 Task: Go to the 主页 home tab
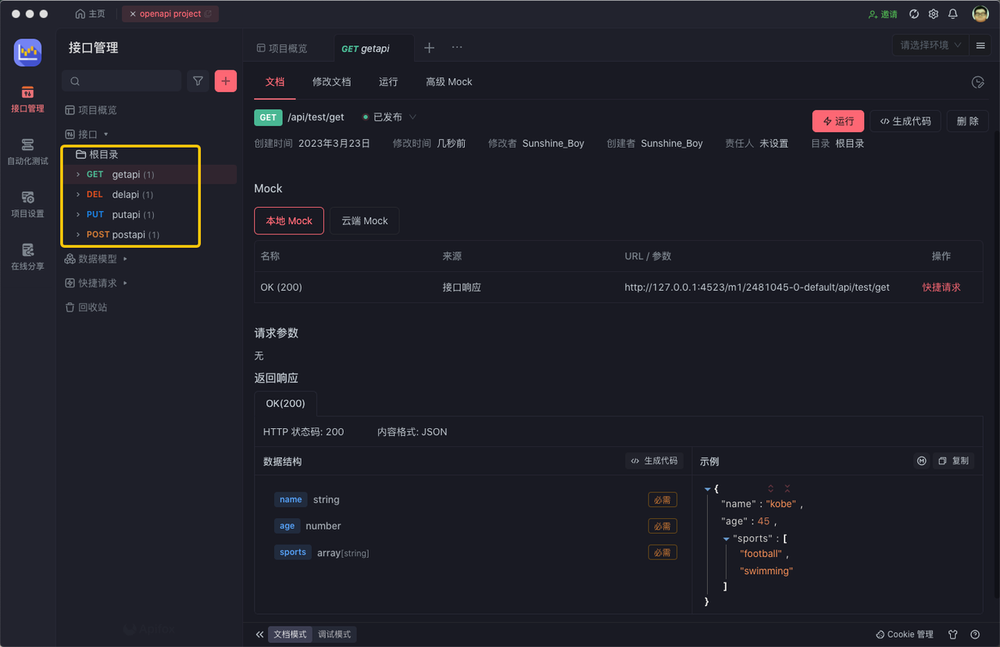point(90,13)
